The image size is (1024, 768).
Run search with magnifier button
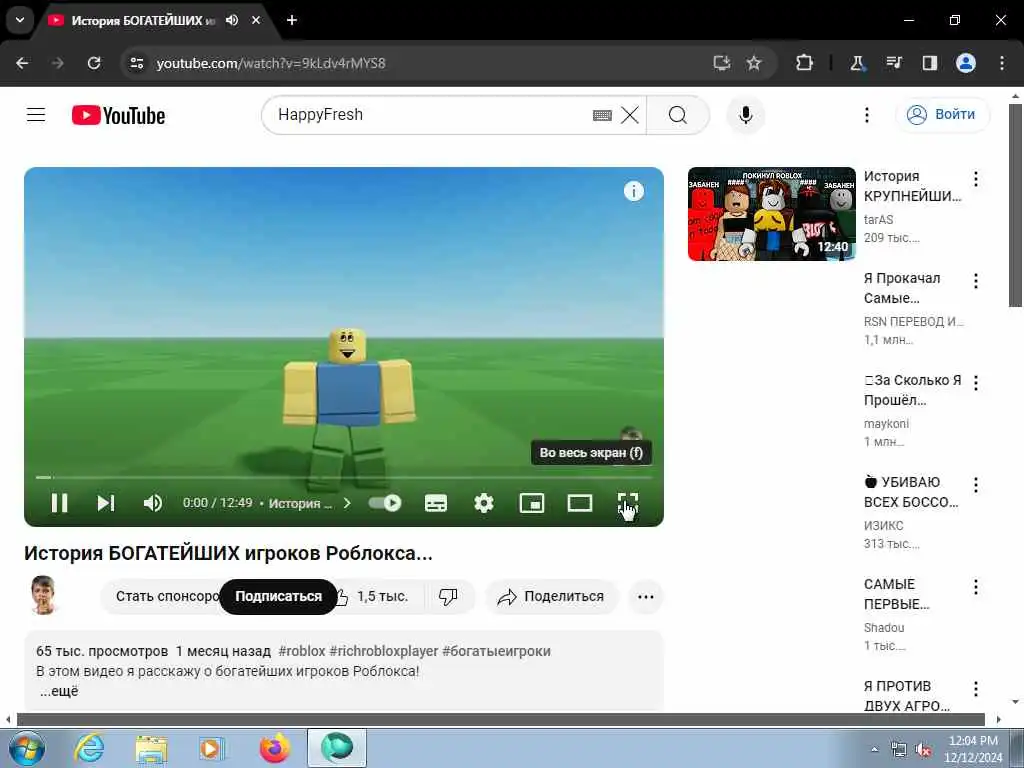678,115
